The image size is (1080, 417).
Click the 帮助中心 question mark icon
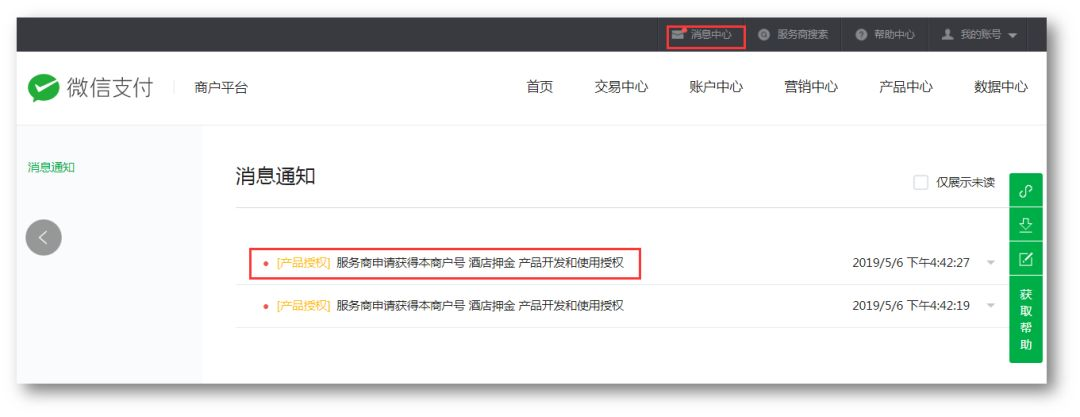coord(861,35)
